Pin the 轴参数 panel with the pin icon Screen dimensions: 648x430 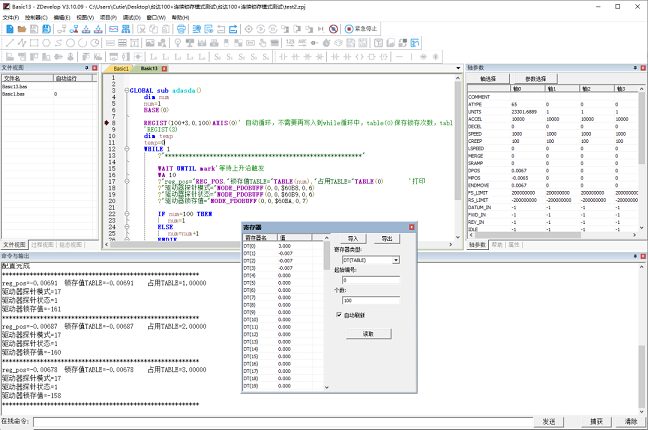click(x=635, y=68)
